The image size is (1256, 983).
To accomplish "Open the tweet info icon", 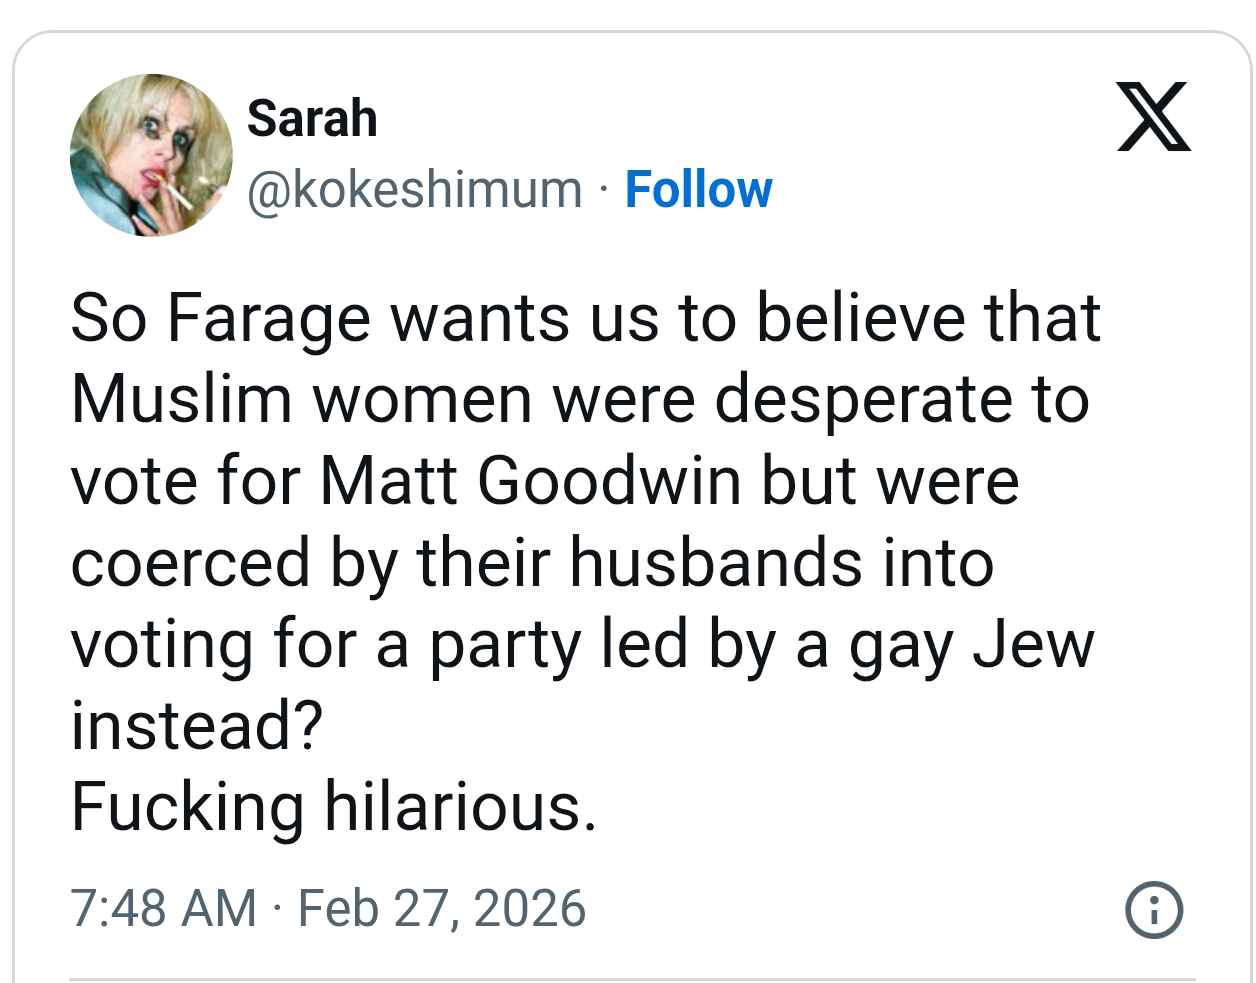I will [1154, 910].
